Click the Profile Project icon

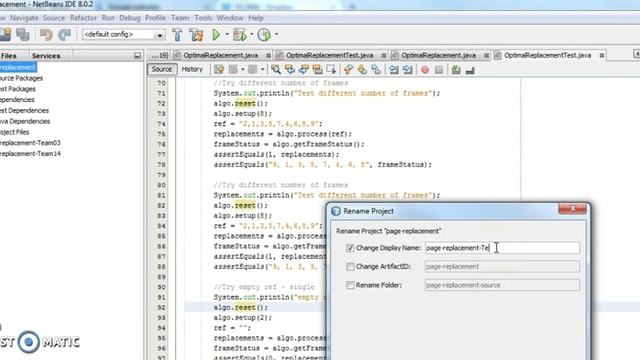264,35
